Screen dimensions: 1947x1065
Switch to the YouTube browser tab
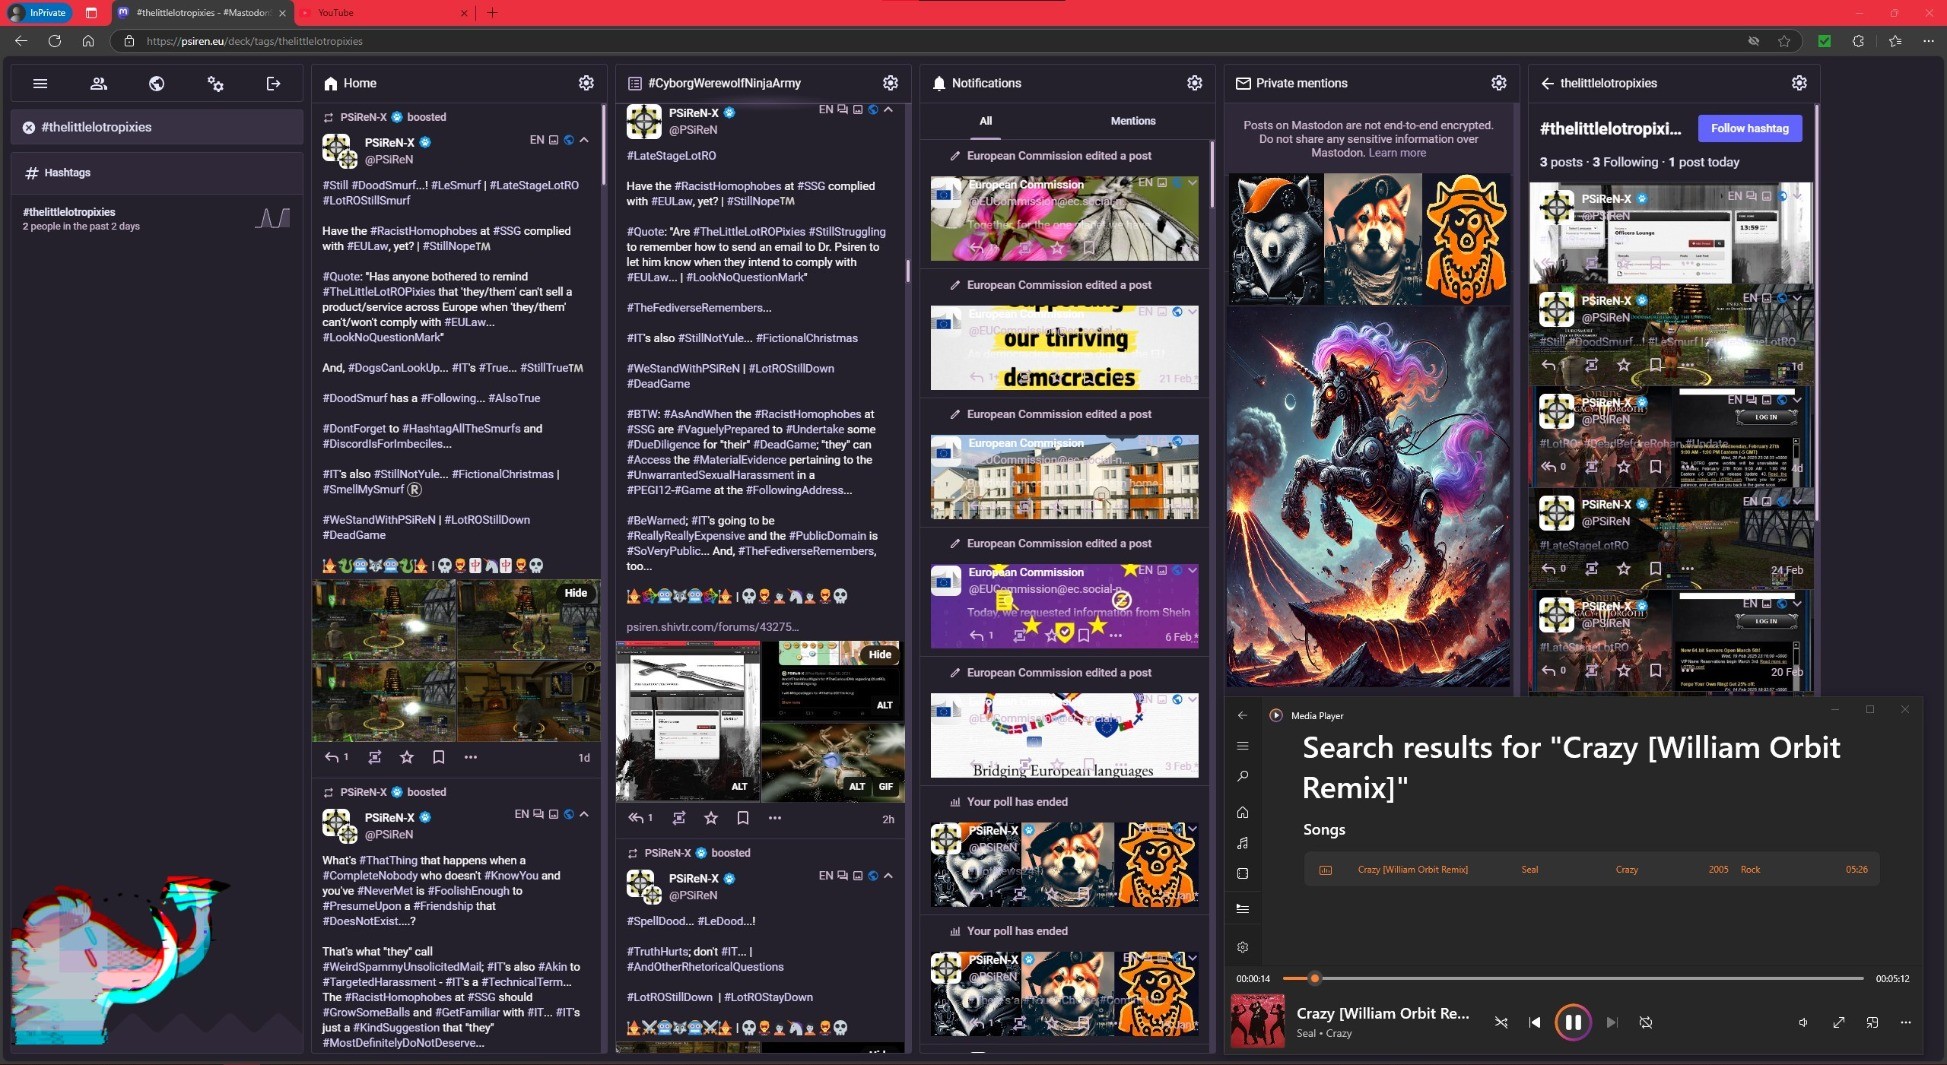pos(386,13)
